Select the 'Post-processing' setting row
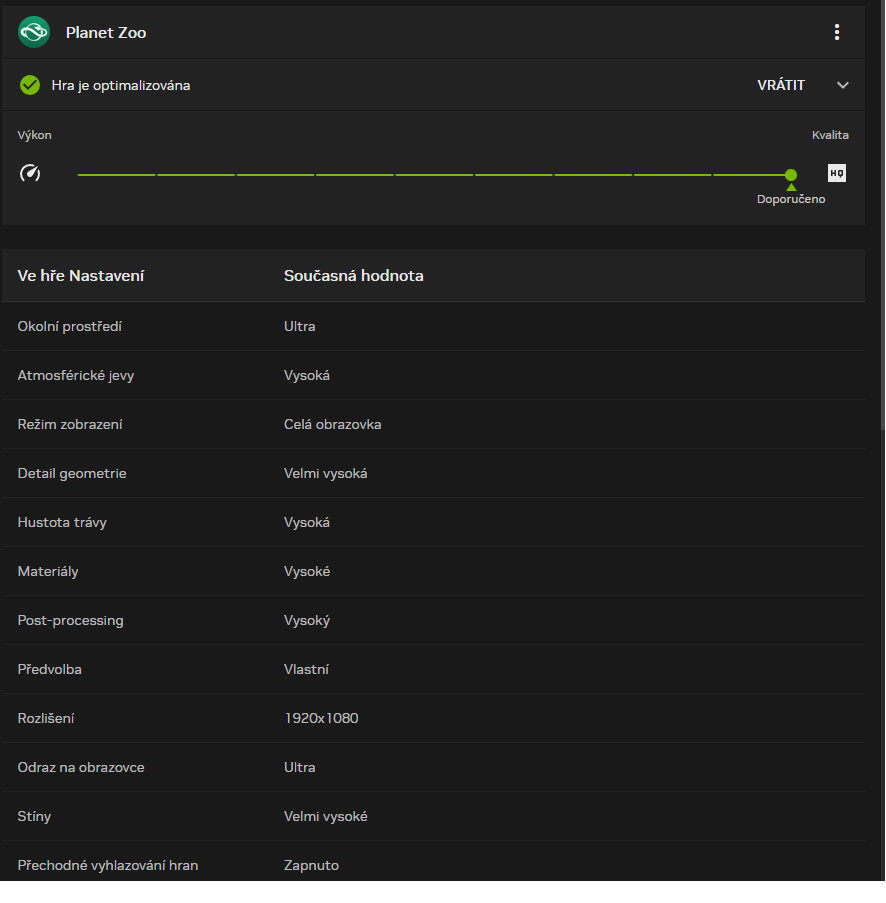 pos(433,620)
